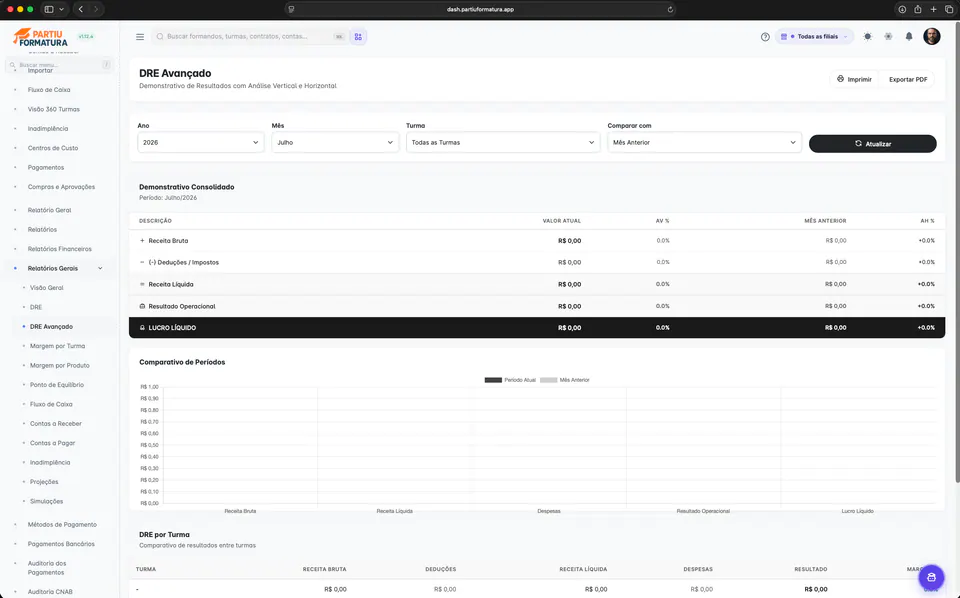Click the VALOR ATUAL column header
Screen dimensions: 960x598
click(561, 221)
